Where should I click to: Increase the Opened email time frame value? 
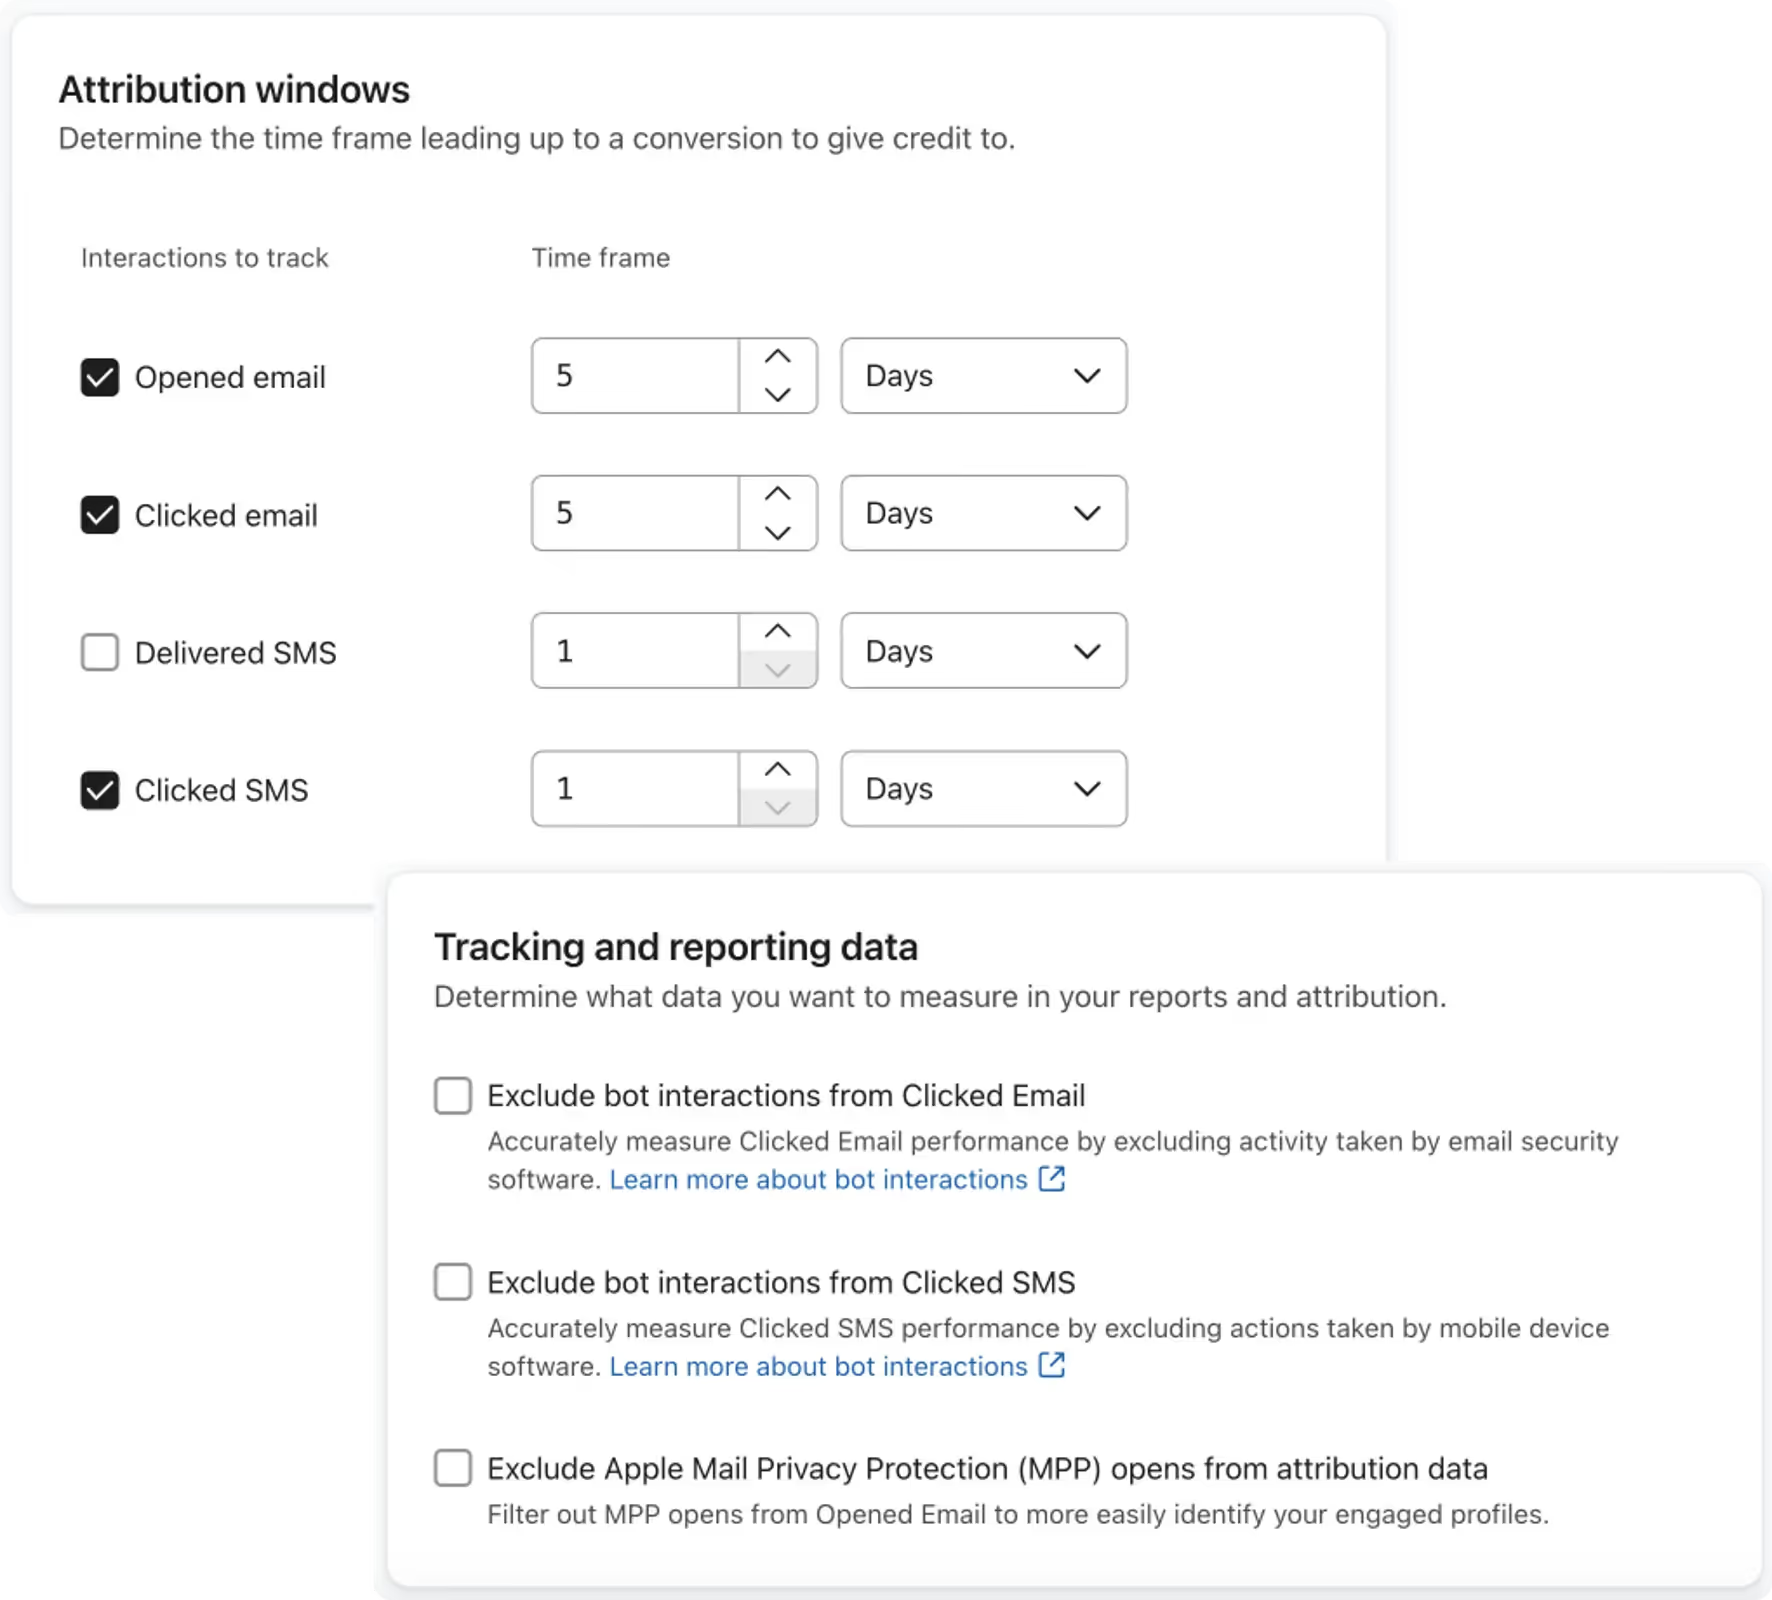pyautogui.click(x=778, y=357)
